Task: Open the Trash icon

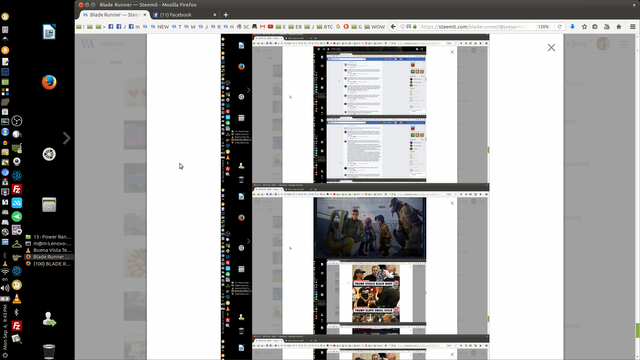Action: point(49,351)
